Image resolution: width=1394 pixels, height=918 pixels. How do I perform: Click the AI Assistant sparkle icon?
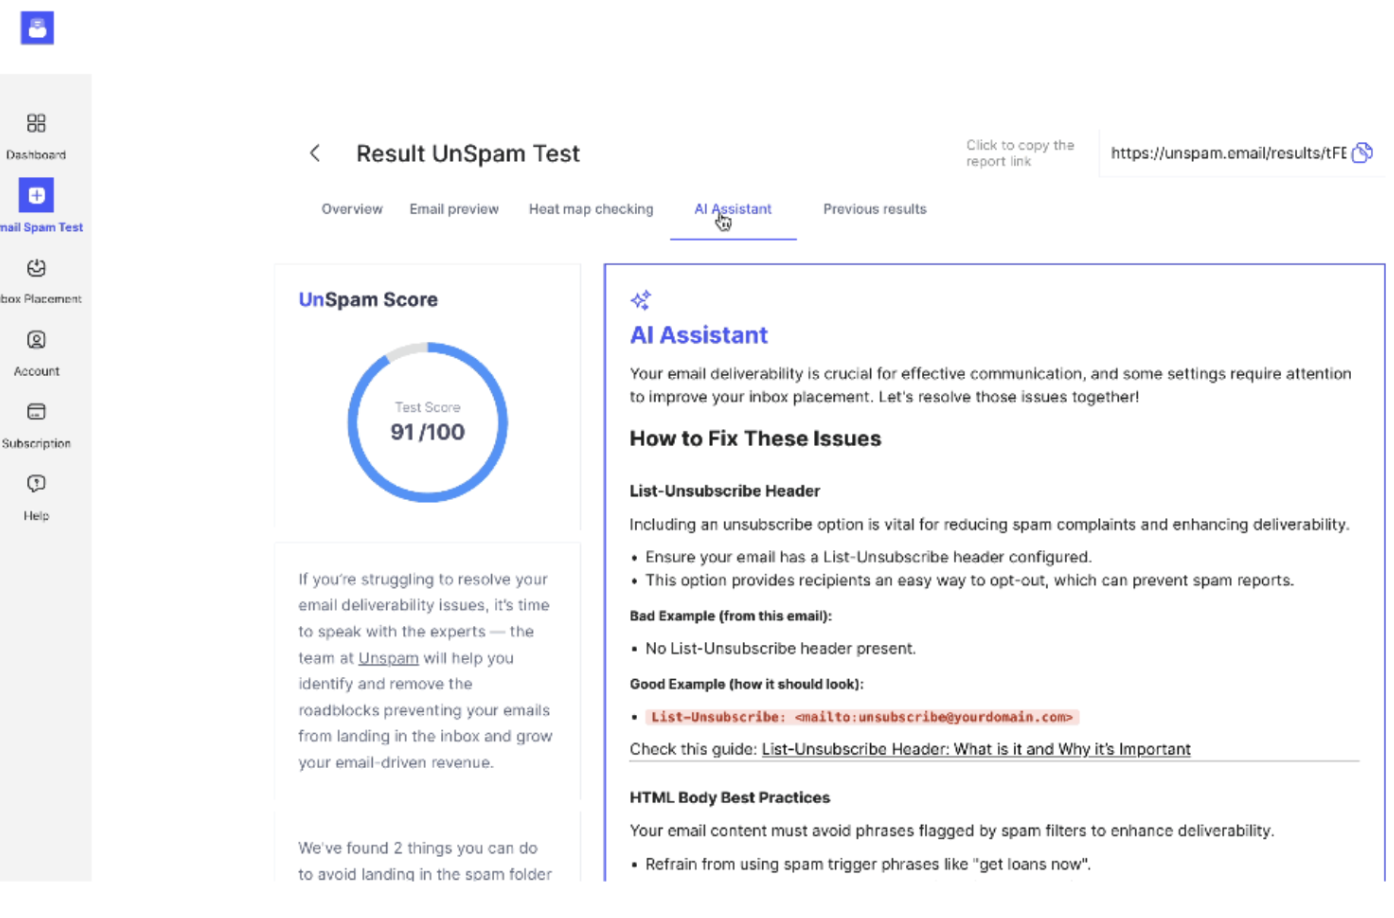641,299
